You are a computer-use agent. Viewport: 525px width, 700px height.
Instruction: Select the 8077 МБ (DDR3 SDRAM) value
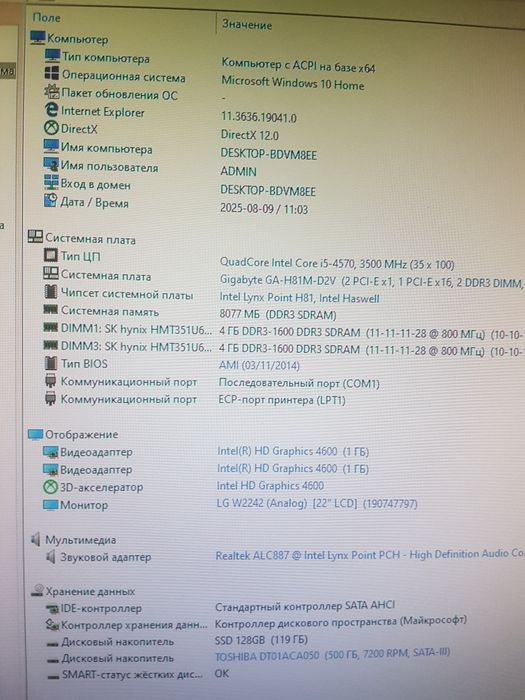click(278, 314)
